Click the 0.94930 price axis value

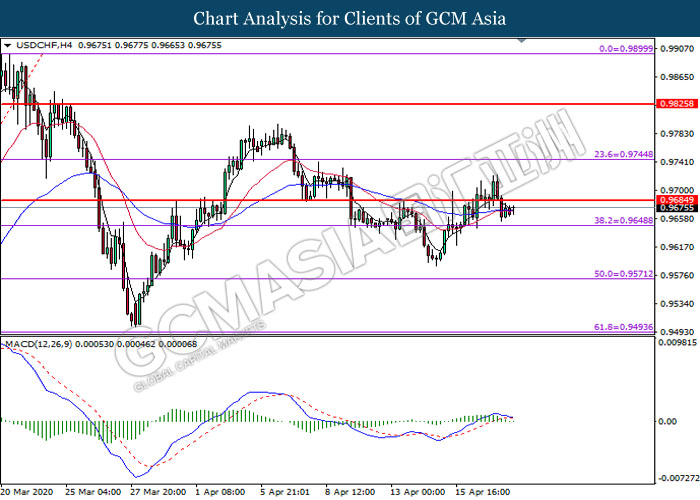(677, 332)
